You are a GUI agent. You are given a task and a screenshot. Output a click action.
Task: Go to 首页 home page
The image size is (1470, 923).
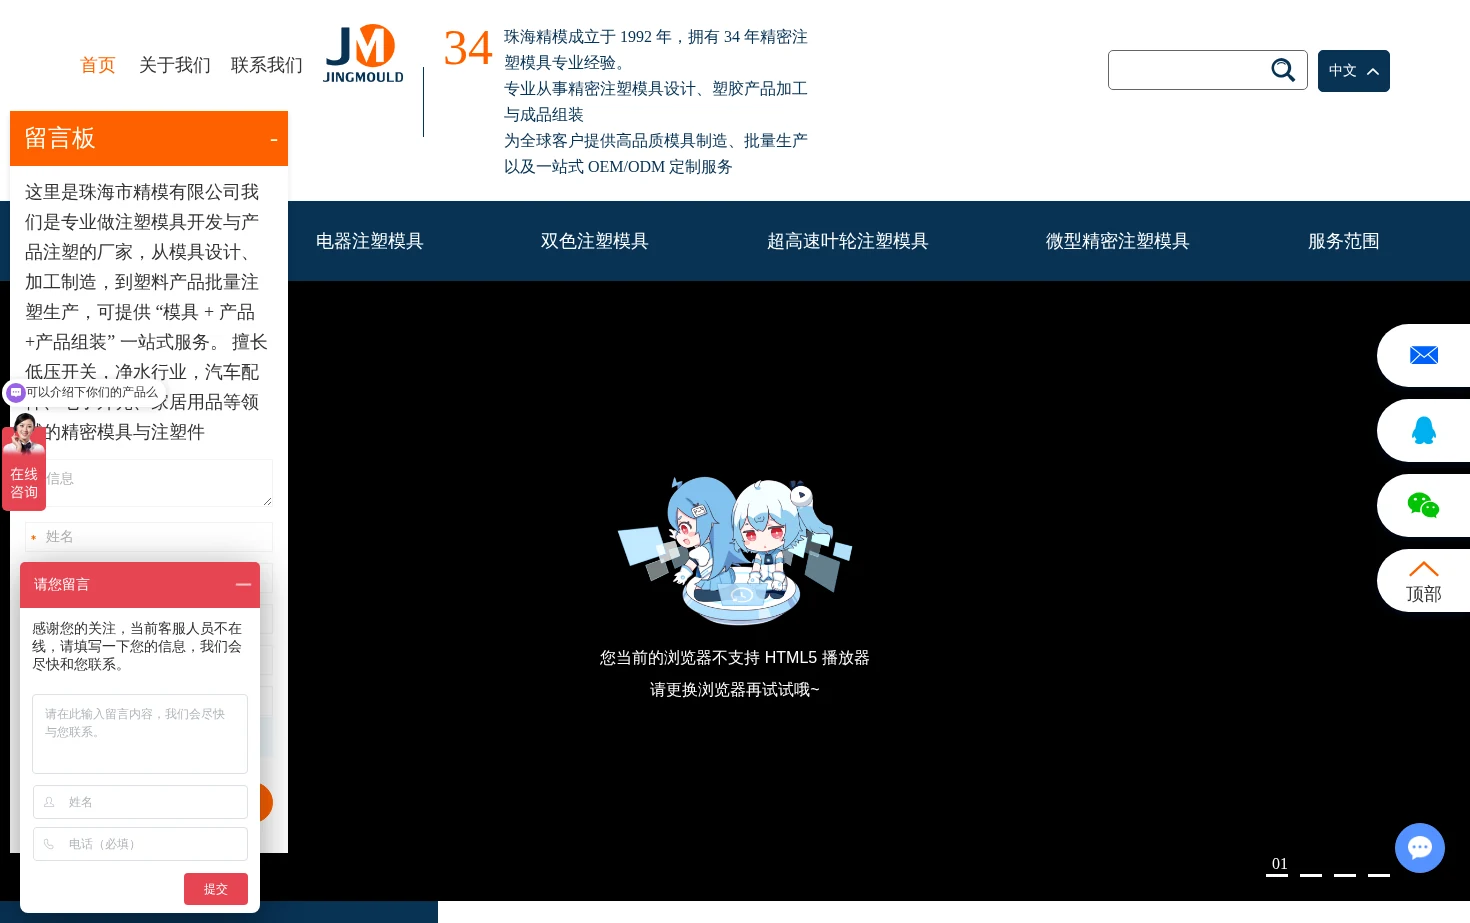pyautogui.click(x=98, y=65)
